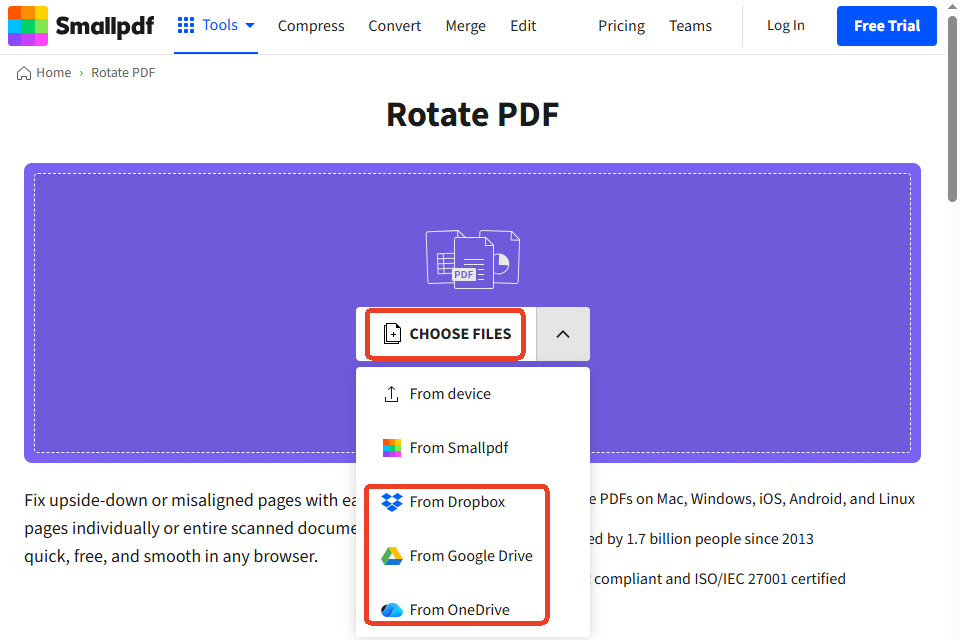Click the page vertical scrollbar thumb
Screen dimensions: 960x640
pyautogui.click(x=952, y=109)
